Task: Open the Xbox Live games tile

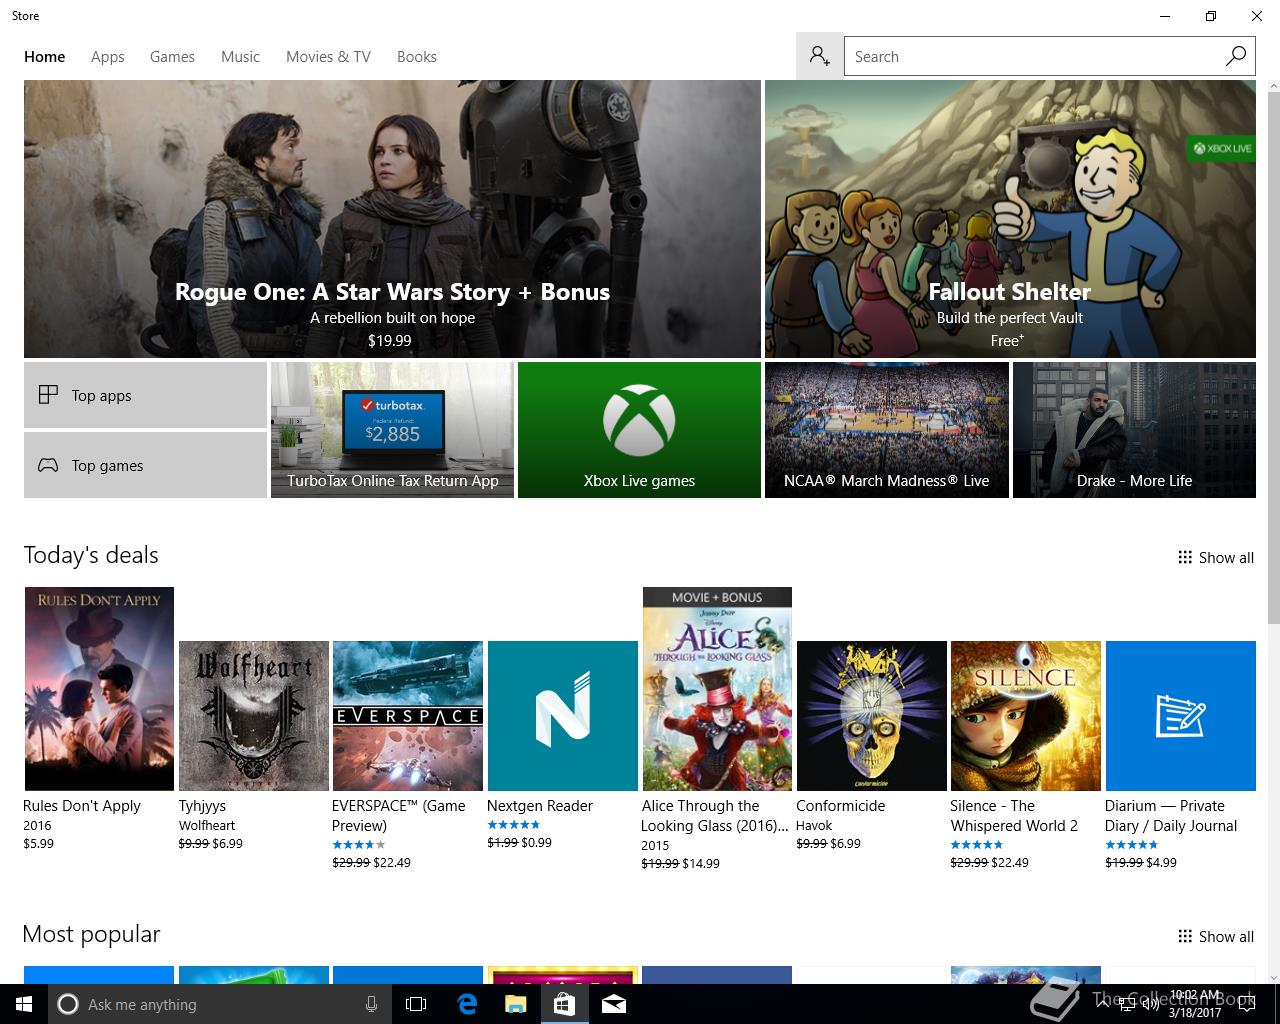Action: click(x=639, y=430)
